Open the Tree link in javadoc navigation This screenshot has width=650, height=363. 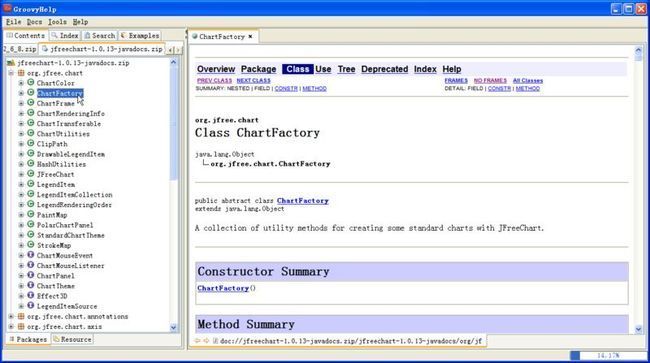point(346,69)
